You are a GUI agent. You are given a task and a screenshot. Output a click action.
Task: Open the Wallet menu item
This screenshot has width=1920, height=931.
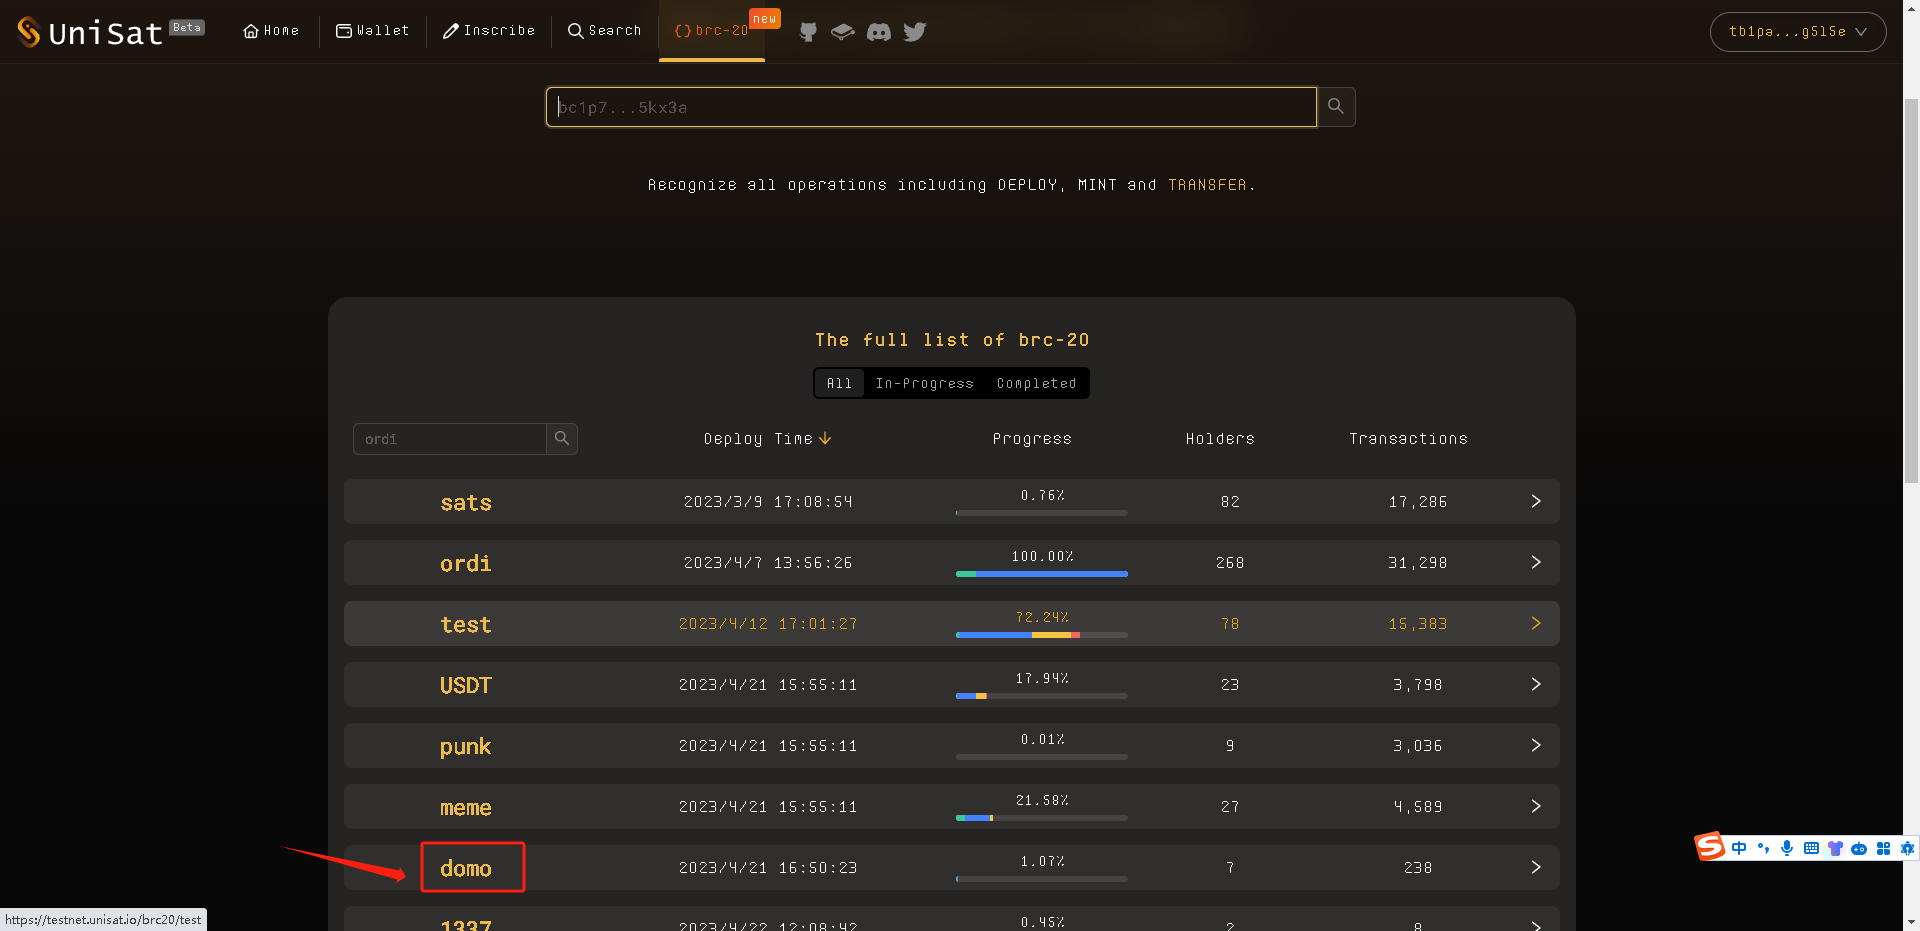[x=373, y=31]
